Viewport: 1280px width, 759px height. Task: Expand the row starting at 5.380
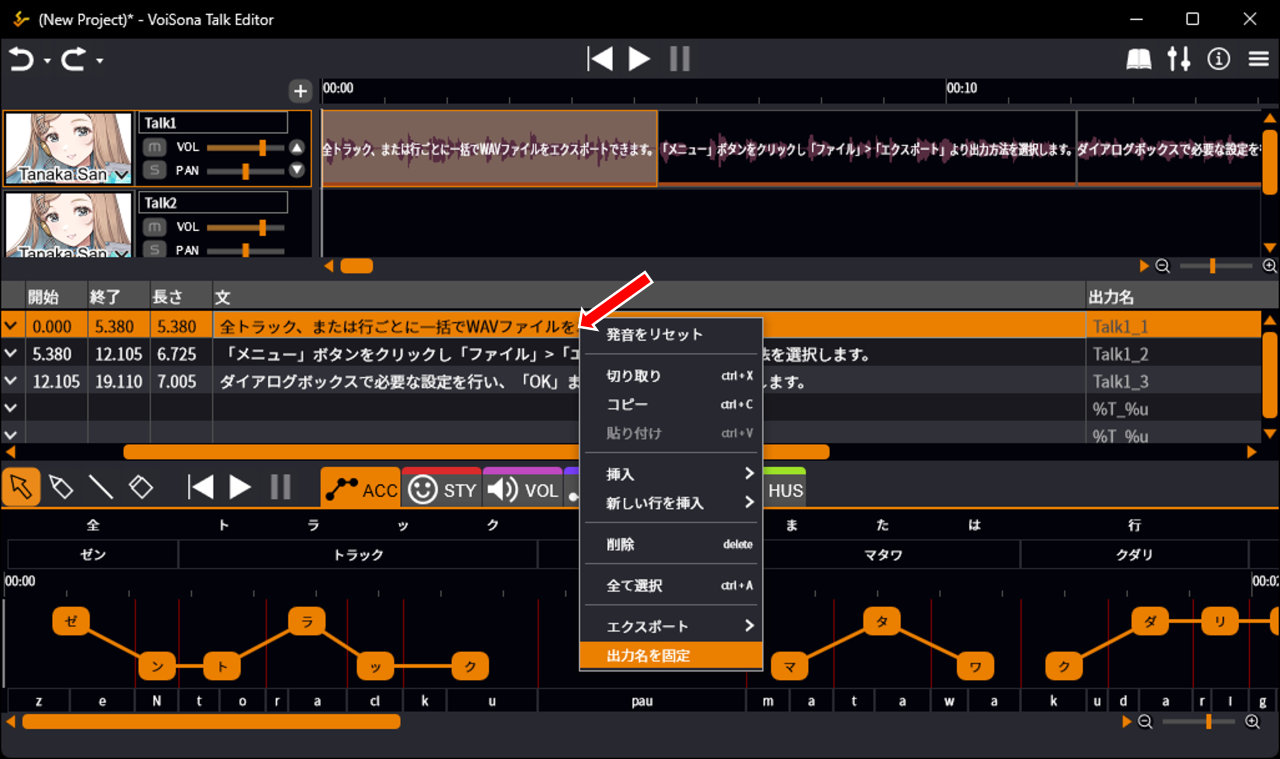pos(11,354)
